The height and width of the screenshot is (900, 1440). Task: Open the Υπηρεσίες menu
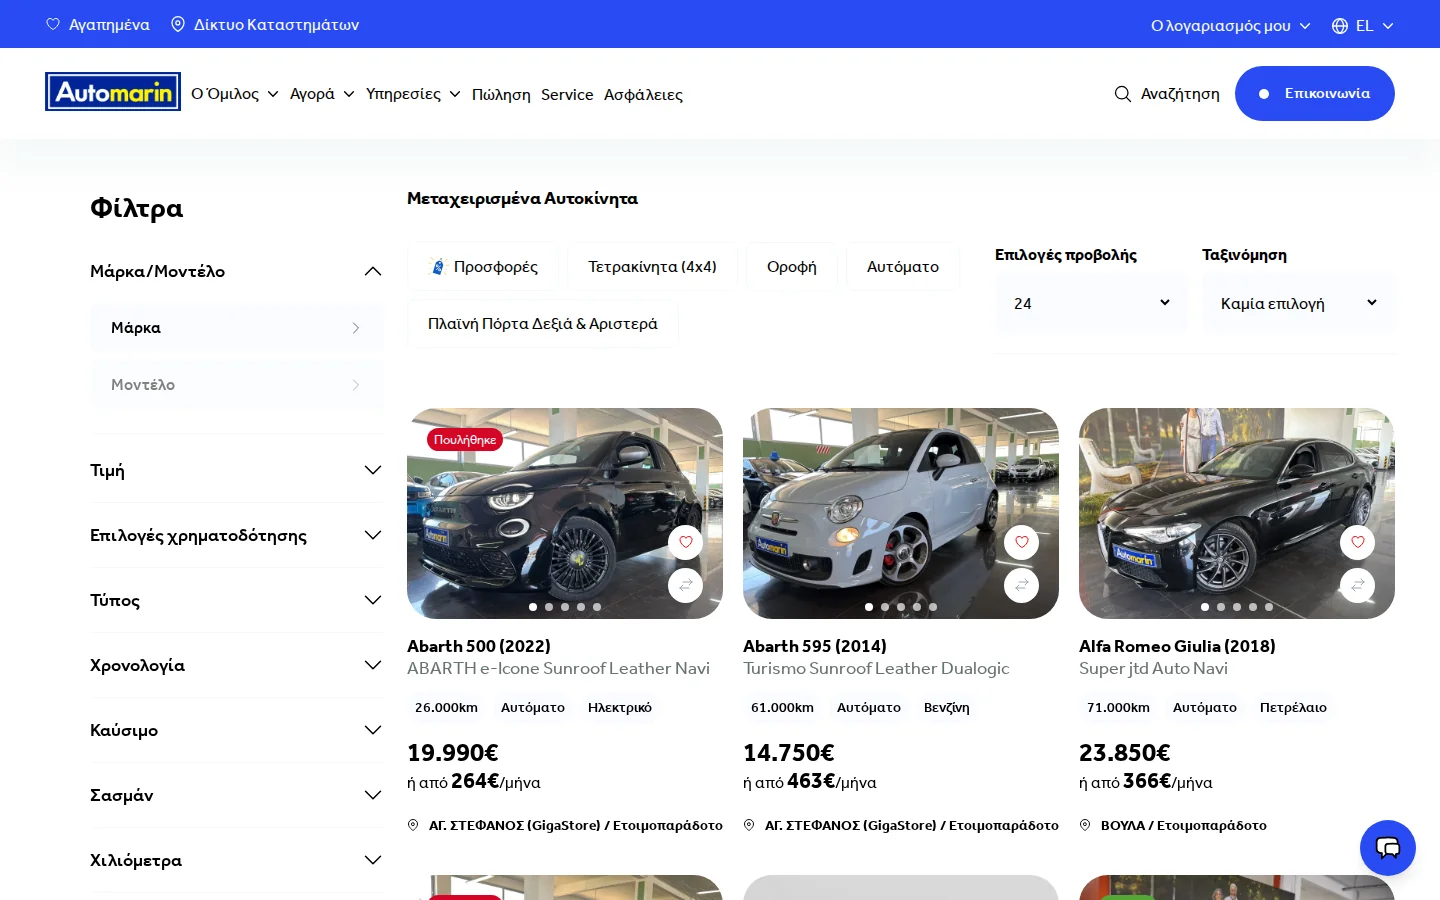[413, 94]
